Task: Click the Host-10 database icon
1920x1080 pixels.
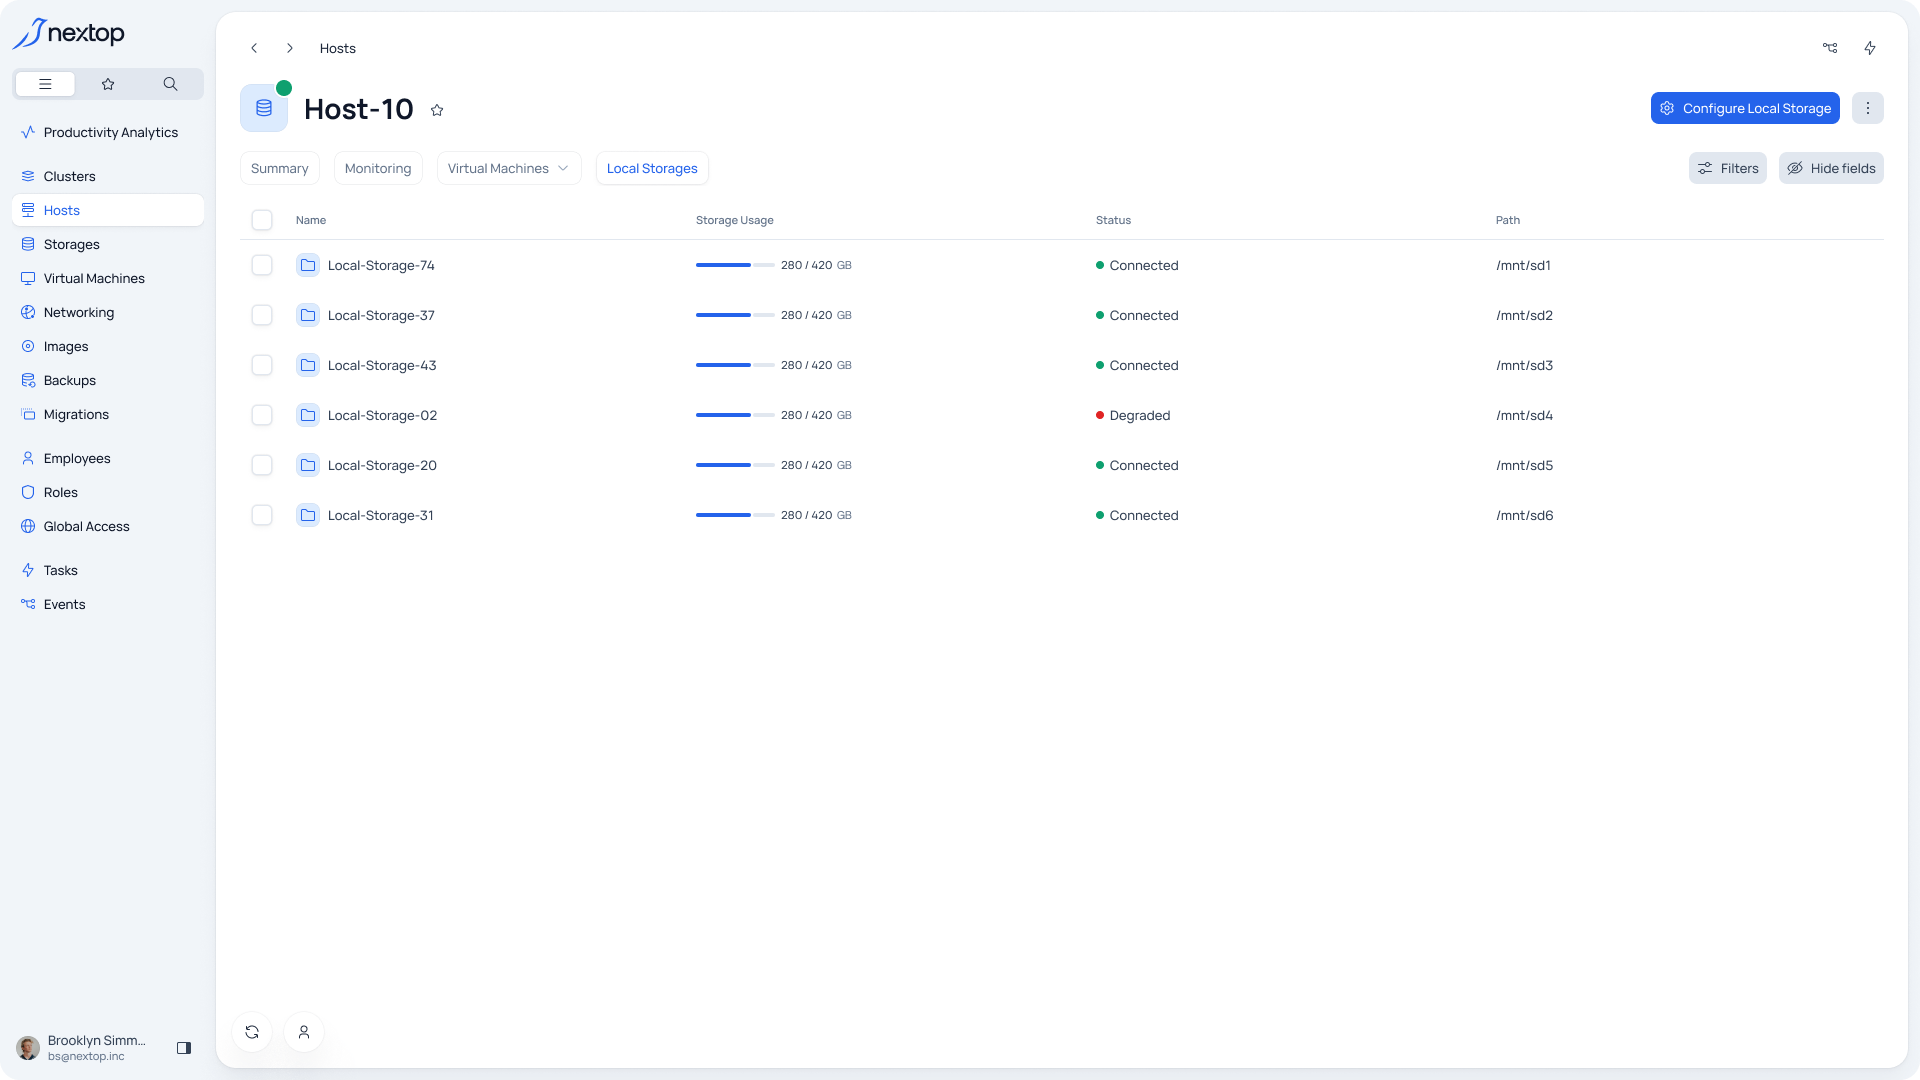Action: click(264, 108)
